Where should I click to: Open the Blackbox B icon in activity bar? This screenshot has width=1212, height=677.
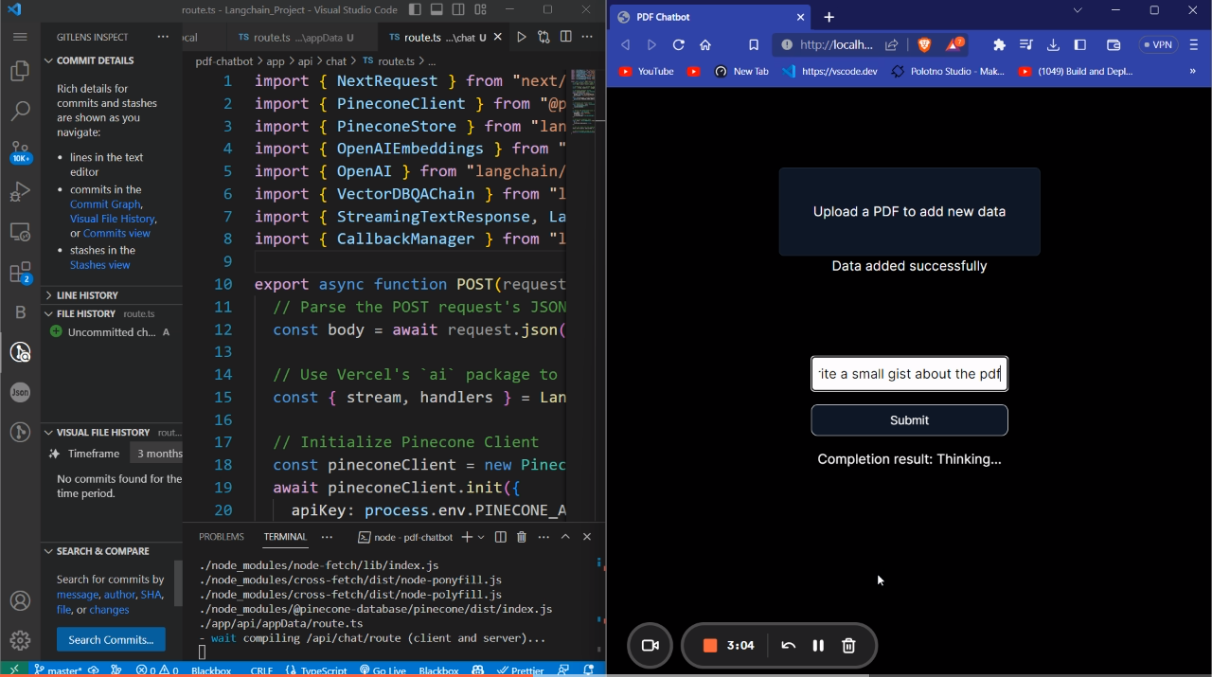(x=20, y=312)
